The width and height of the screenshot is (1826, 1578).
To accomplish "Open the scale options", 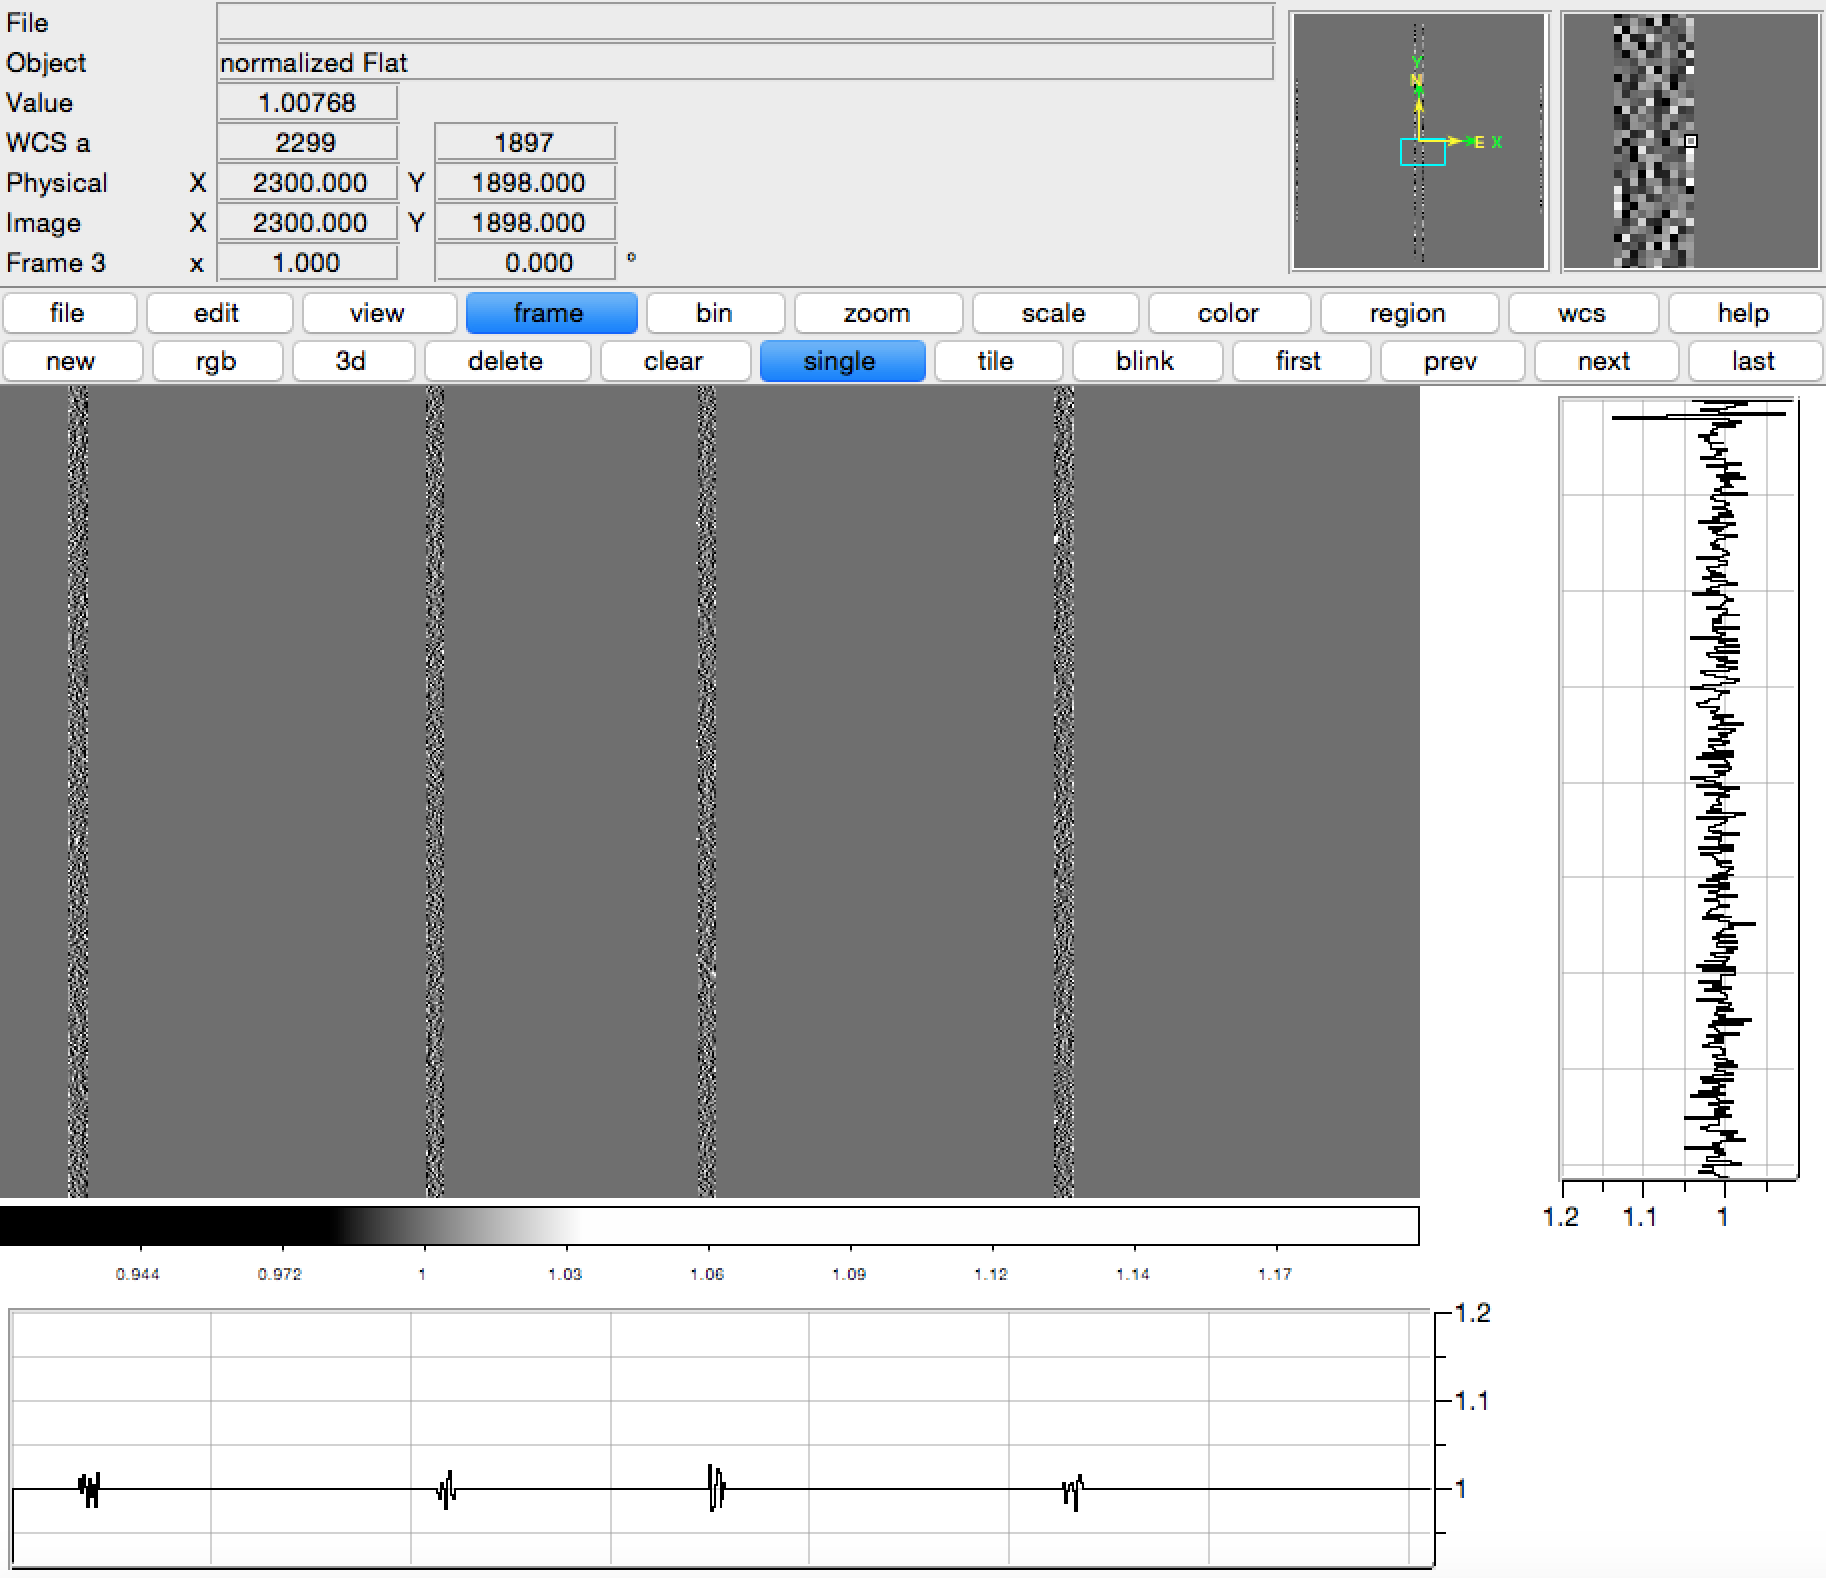I will click(1053, 313).
